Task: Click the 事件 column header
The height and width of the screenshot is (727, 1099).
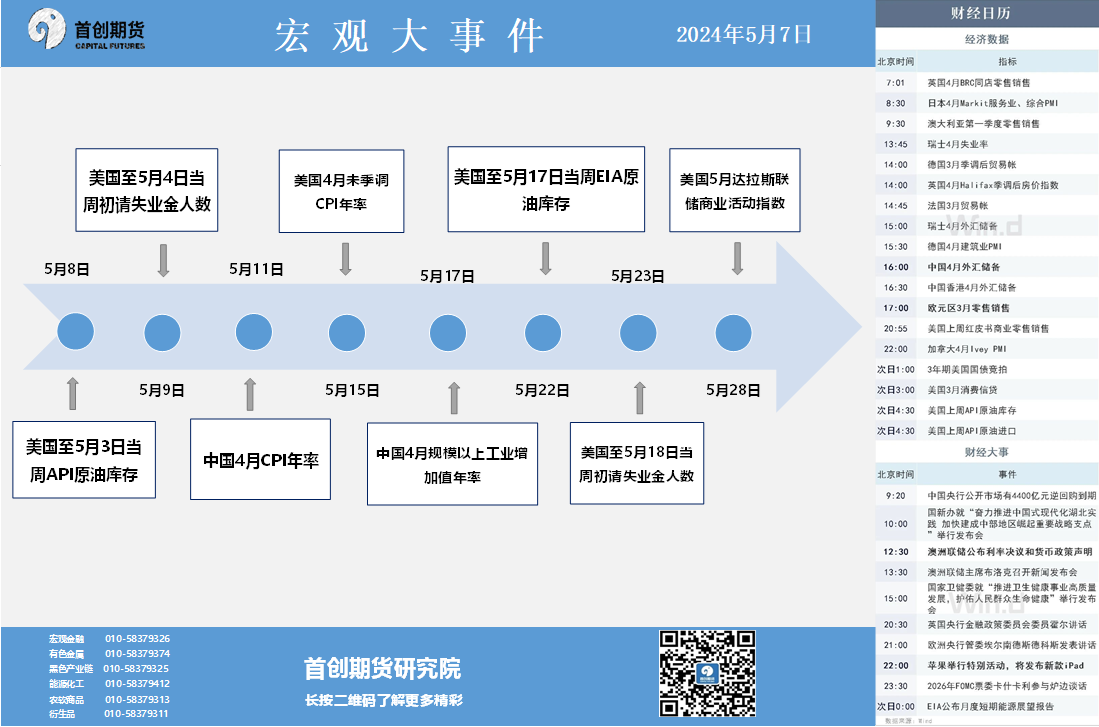Action: coord(1007,475)
